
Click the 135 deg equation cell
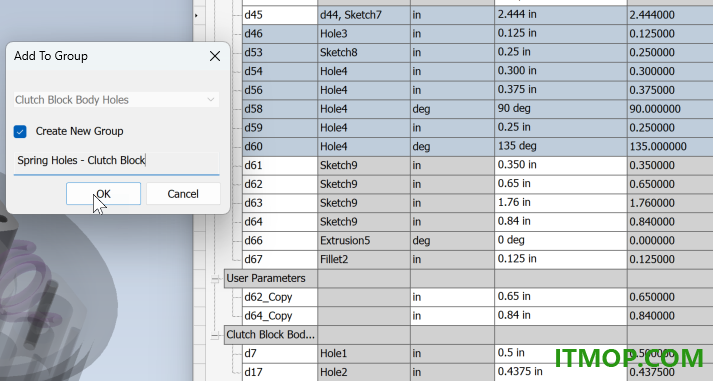pos(561,146)
